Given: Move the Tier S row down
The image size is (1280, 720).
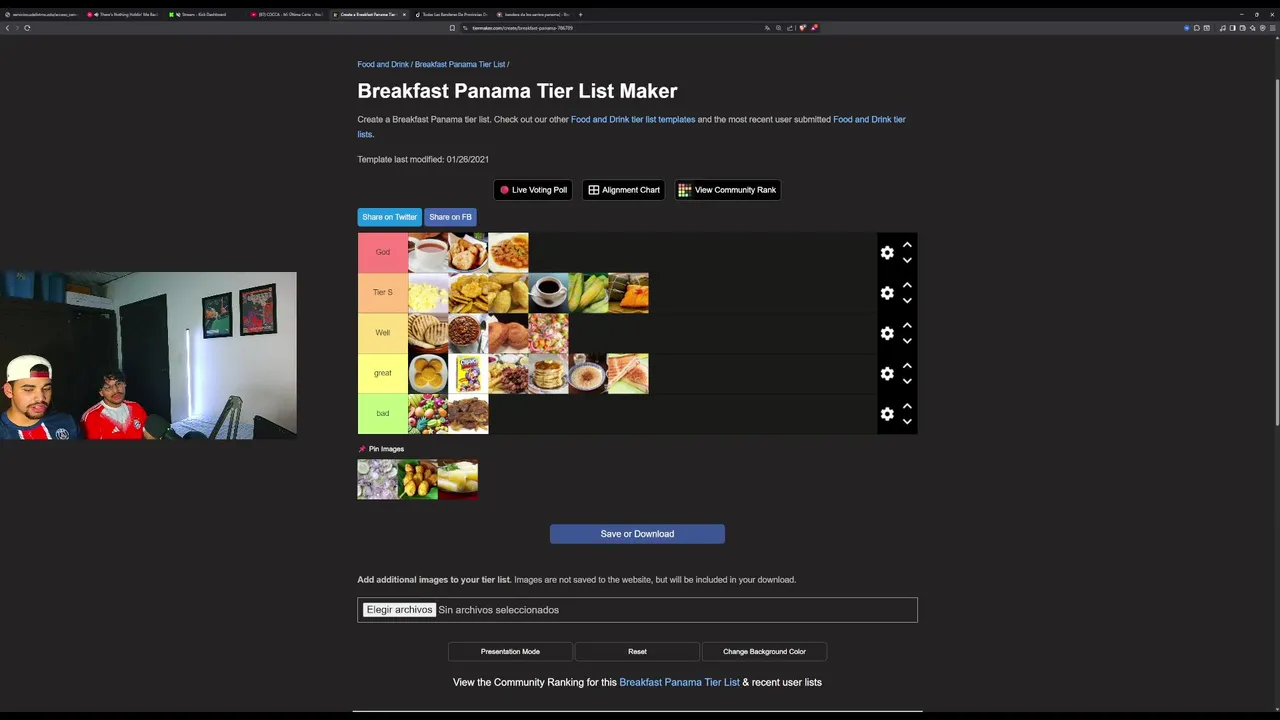Looking at the screenshot, I should click(x=907, y=300).
